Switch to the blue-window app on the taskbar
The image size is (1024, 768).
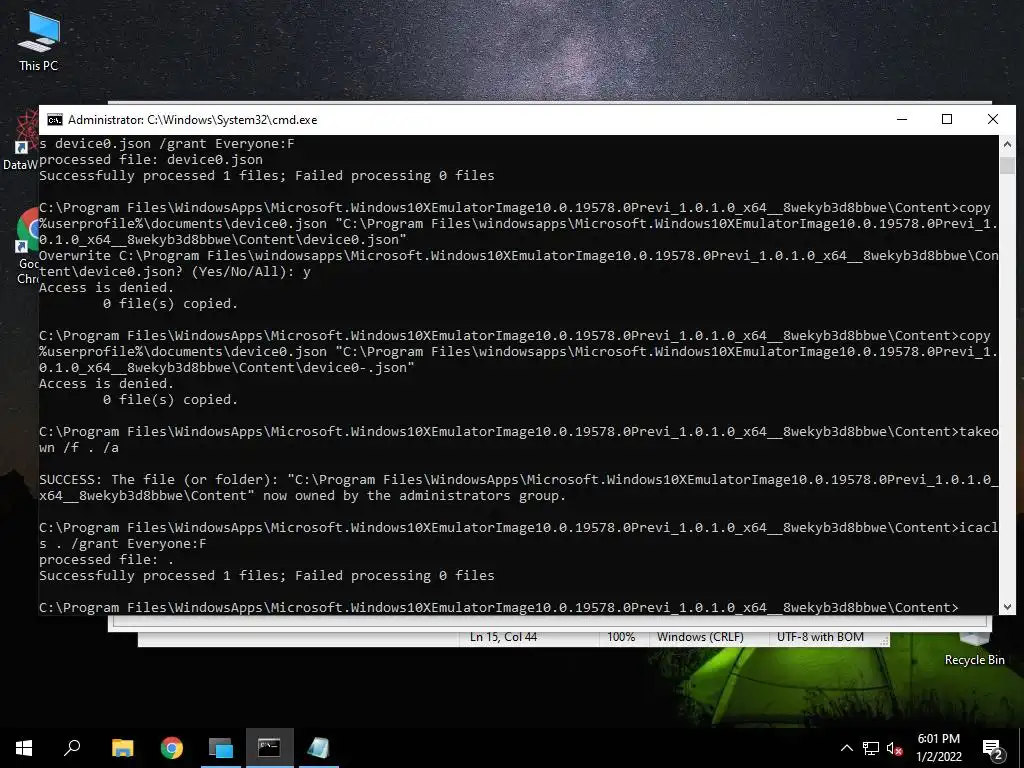(221, 748)
